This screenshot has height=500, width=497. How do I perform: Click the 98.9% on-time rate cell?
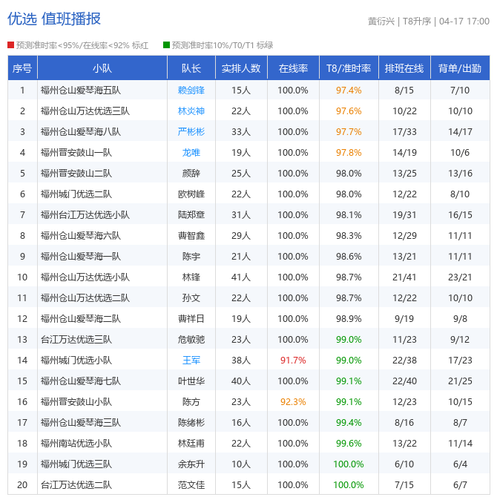pos(349,319)
